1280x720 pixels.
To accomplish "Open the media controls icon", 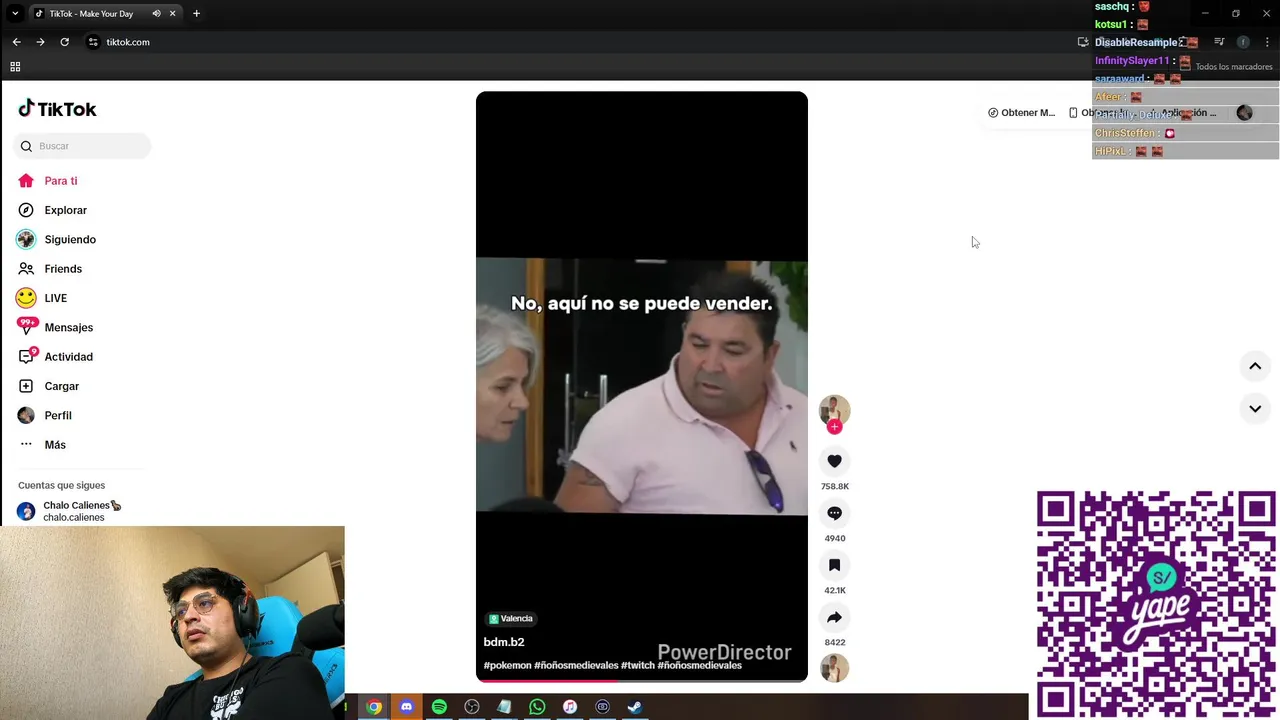I will click(1219, 42).
